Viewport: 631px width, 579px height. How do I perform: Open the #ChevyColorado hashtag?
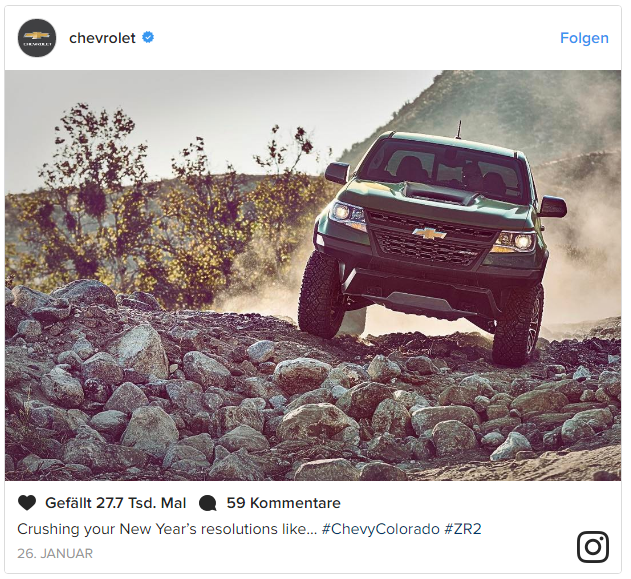pyautogui.click(x=380, y=529)
